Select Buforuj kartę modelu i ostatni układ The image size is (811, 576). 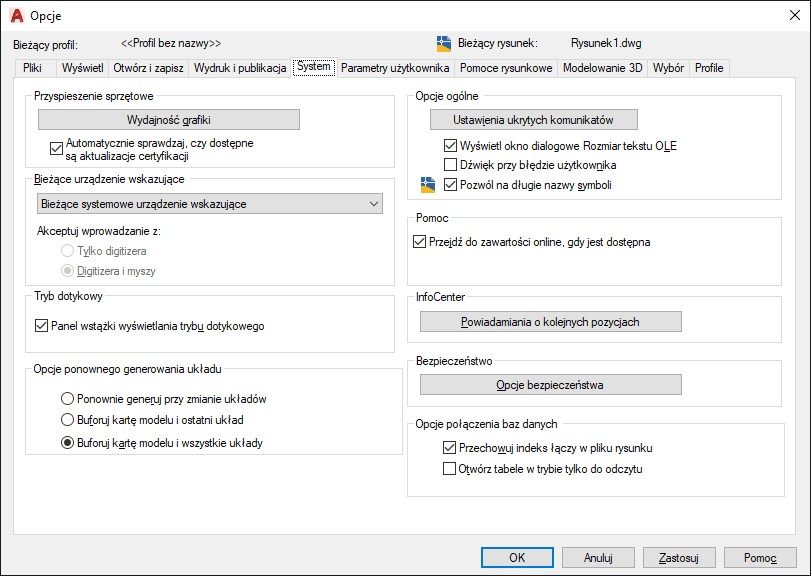(68, 420)
